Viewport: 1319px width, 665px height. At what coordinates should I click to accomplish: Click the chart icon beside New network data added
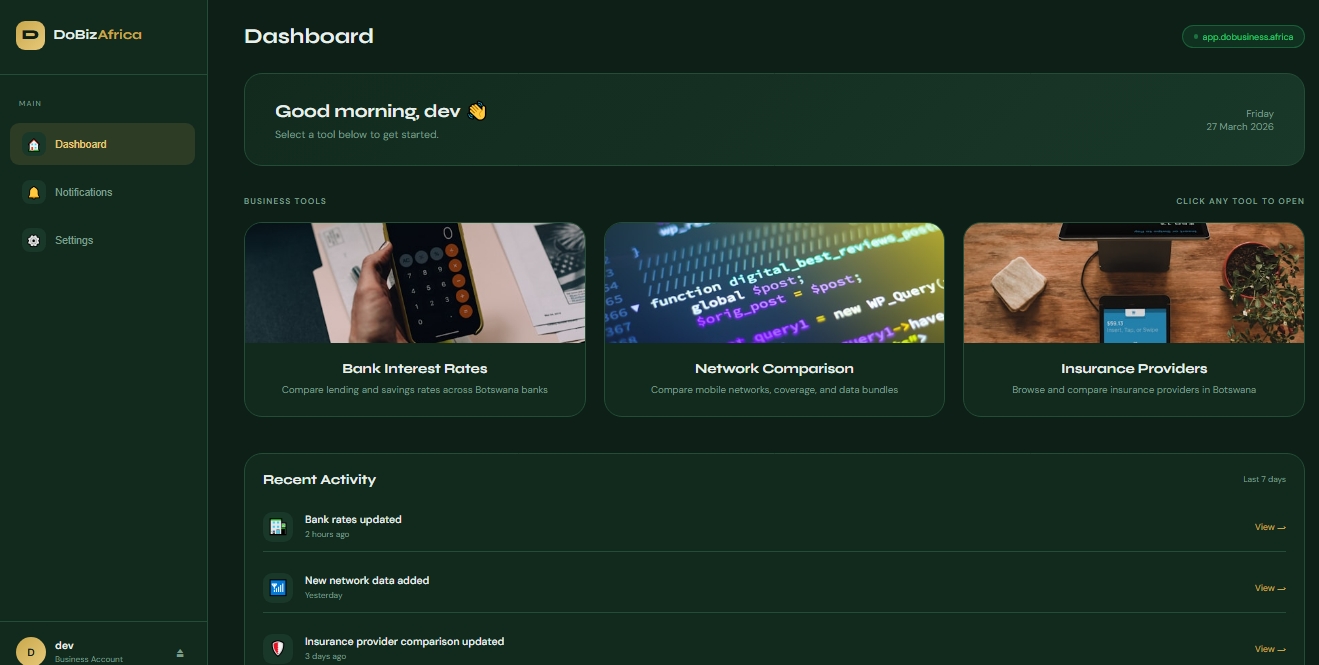278,587
